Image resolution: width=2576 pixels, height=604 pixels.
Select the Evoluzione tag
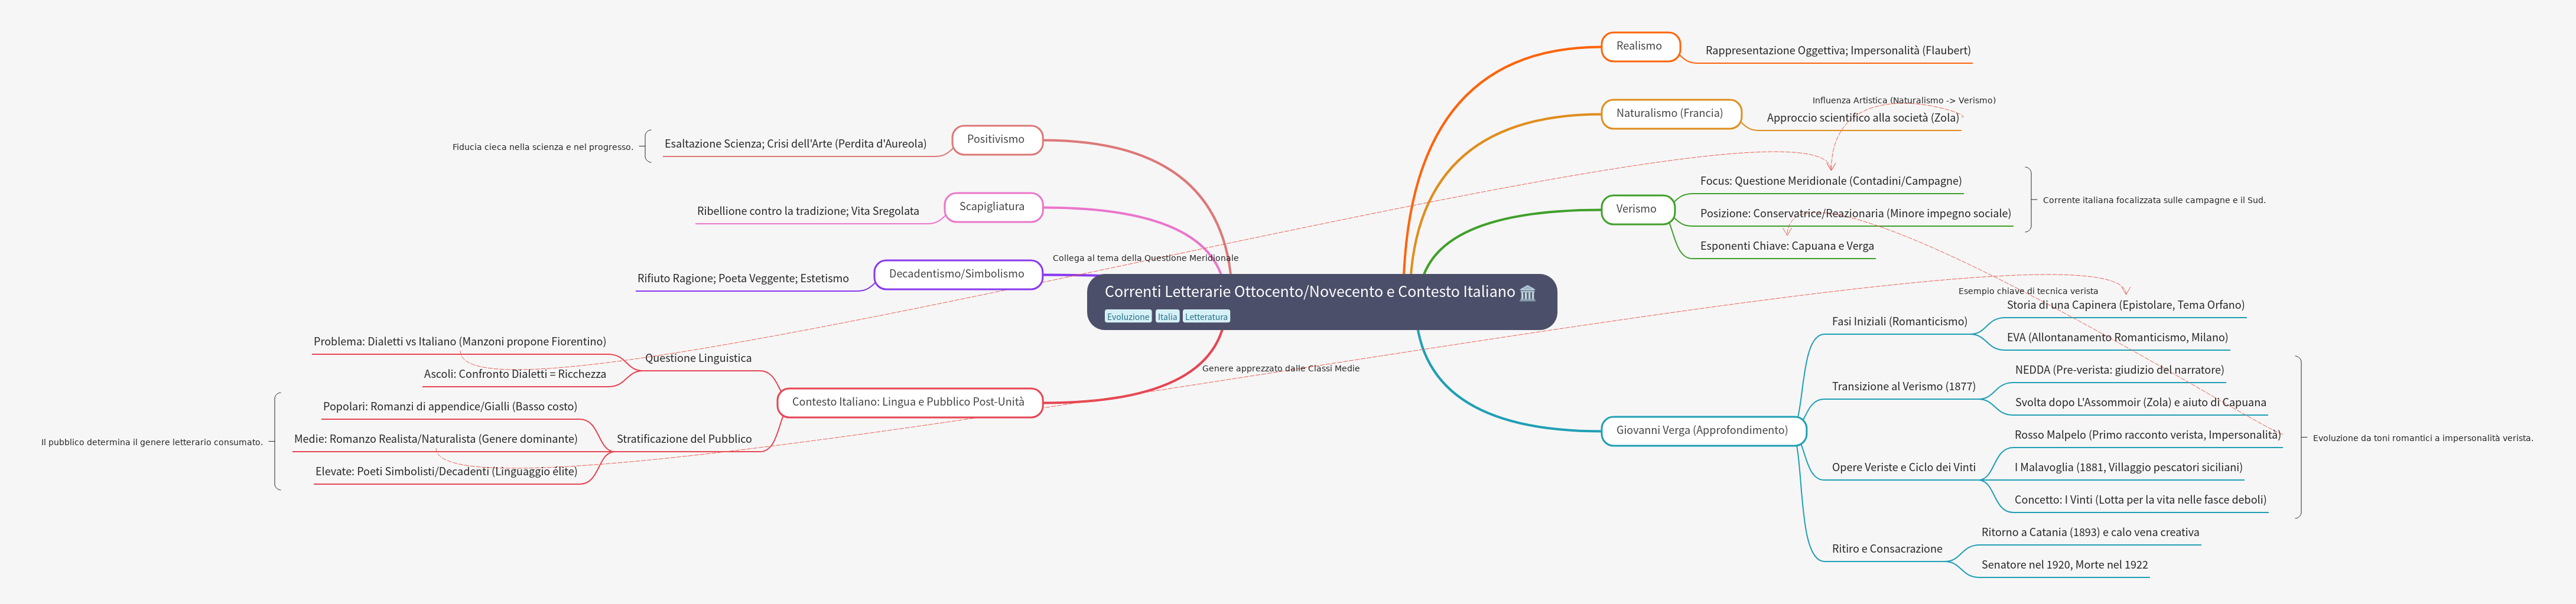click(x=1127, y=317)
